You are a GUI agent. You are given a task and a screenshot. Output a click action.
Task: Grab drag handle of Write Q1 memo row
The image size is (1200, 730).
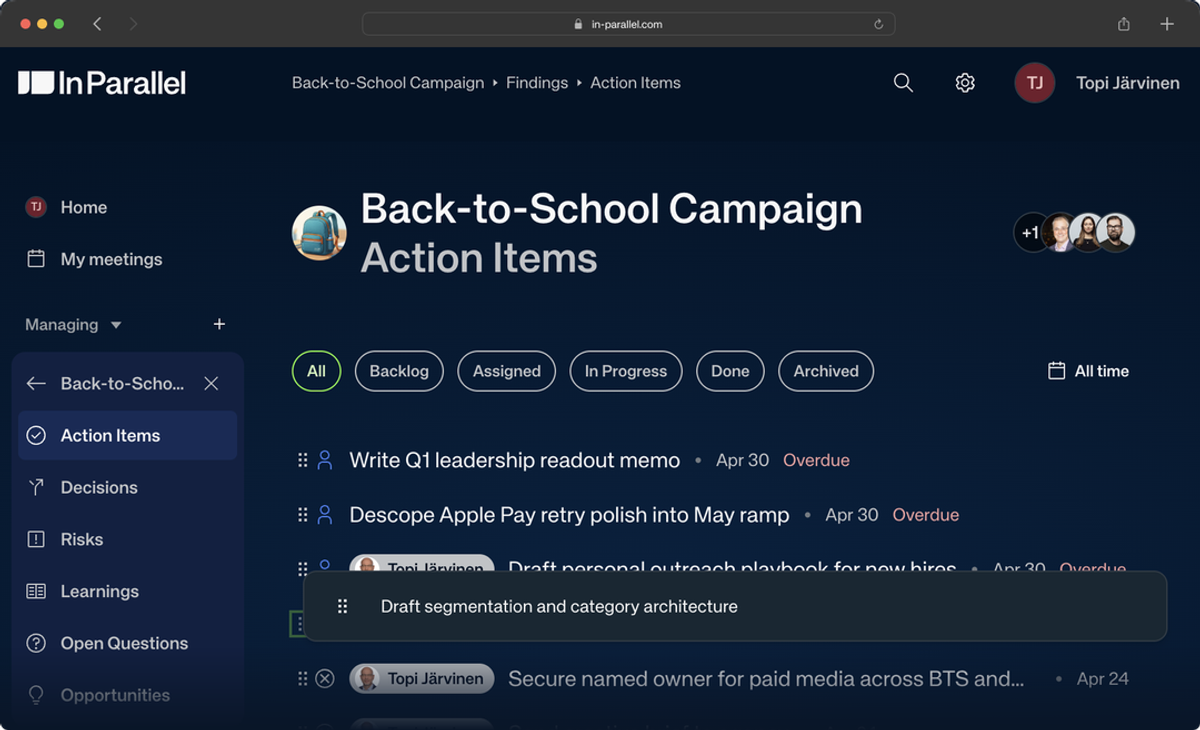pyautogui.click(x=302, y=460)
